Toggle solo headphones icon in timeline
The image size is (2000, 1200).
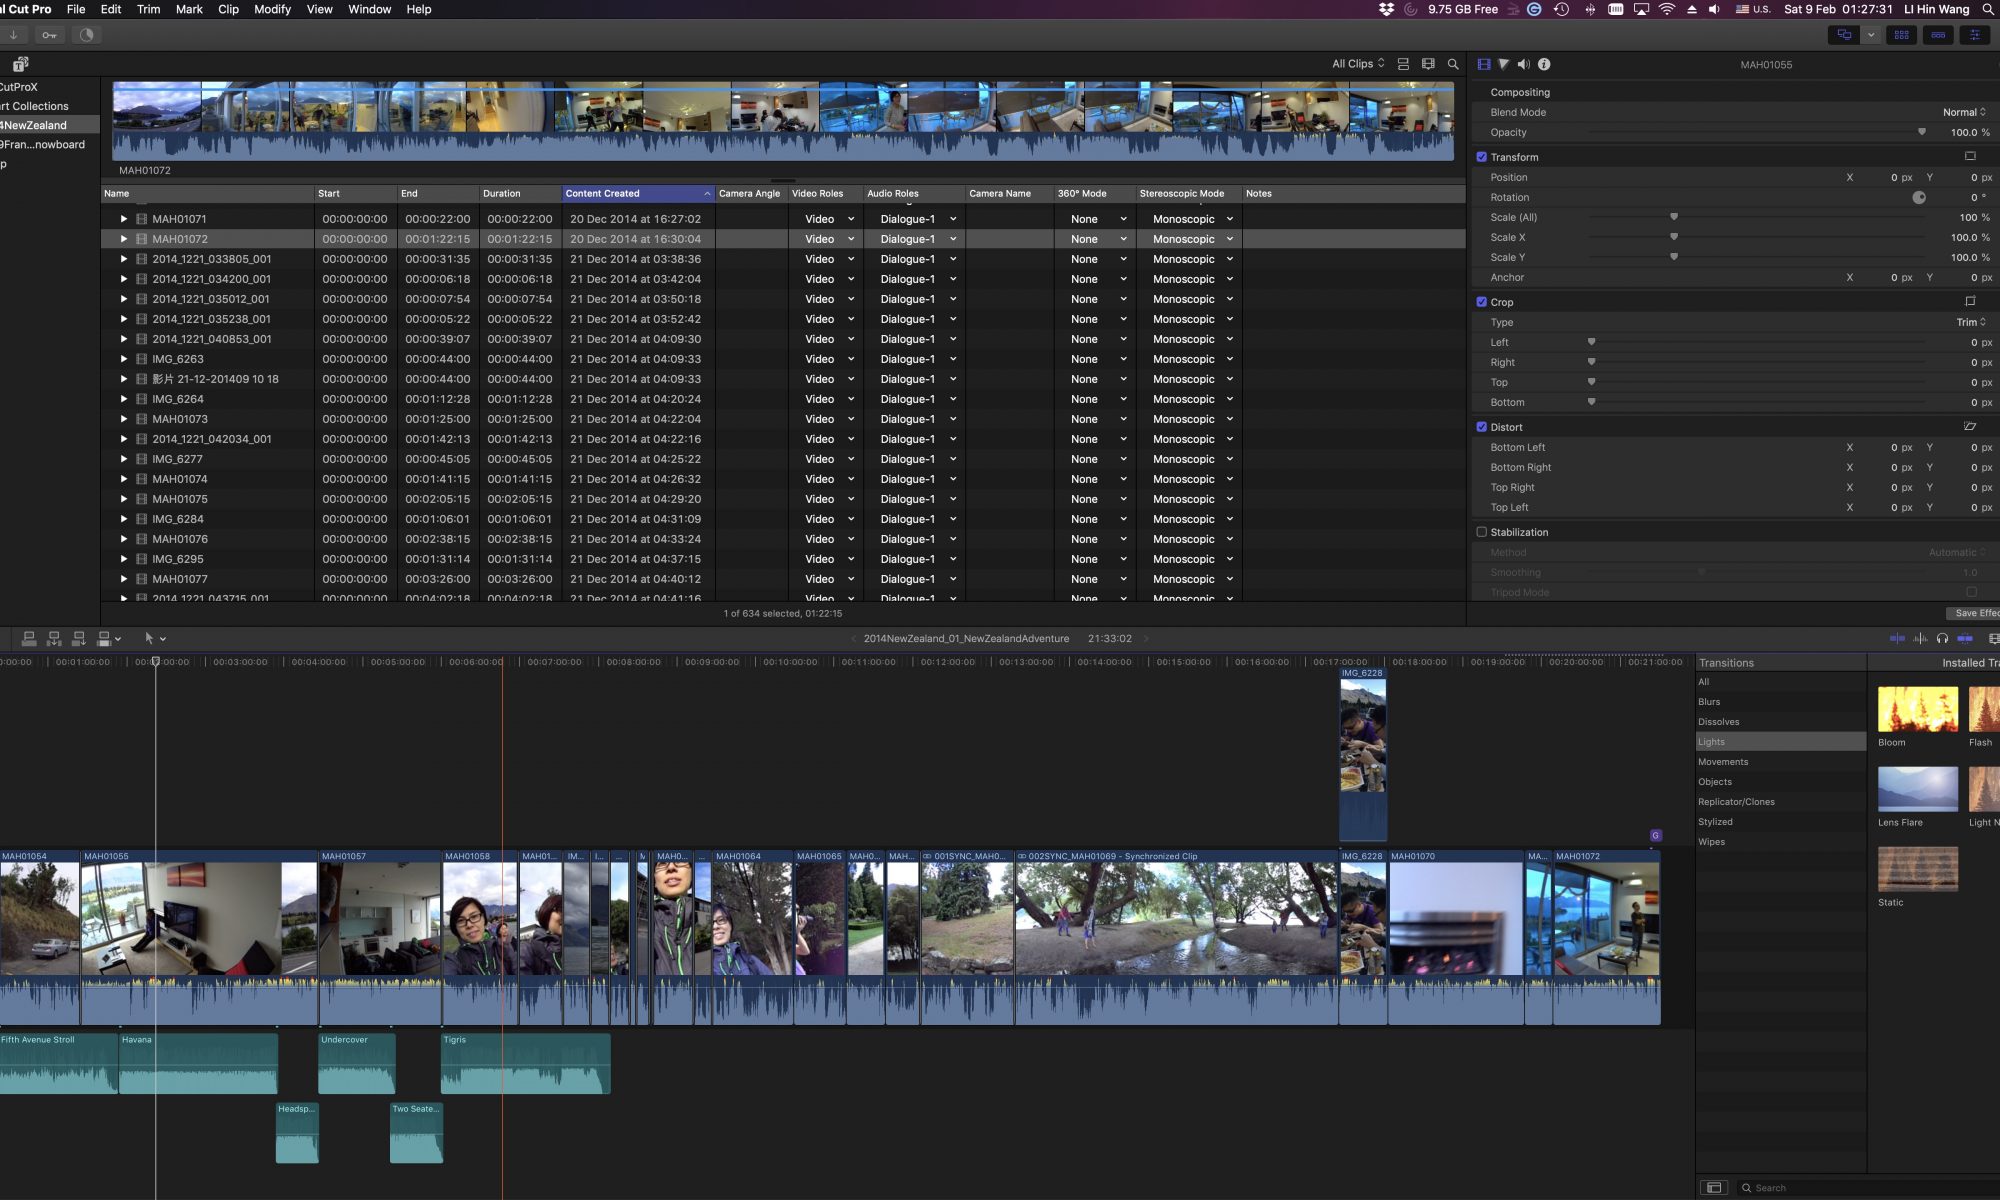pyautogui.click(x=1942, y=638)
